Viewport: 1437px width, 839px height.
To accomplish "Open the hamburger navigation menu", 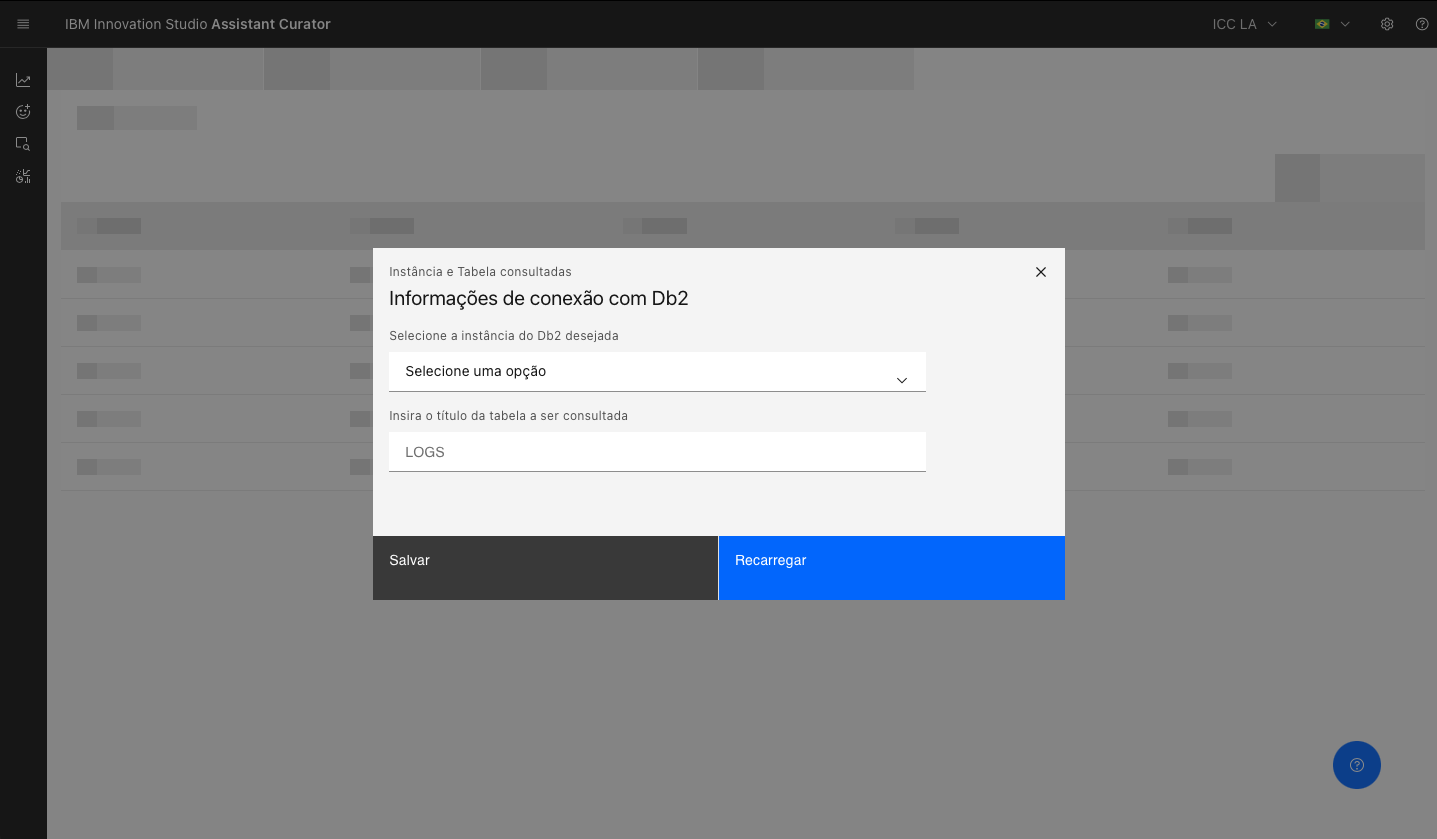I will point(23,23).
